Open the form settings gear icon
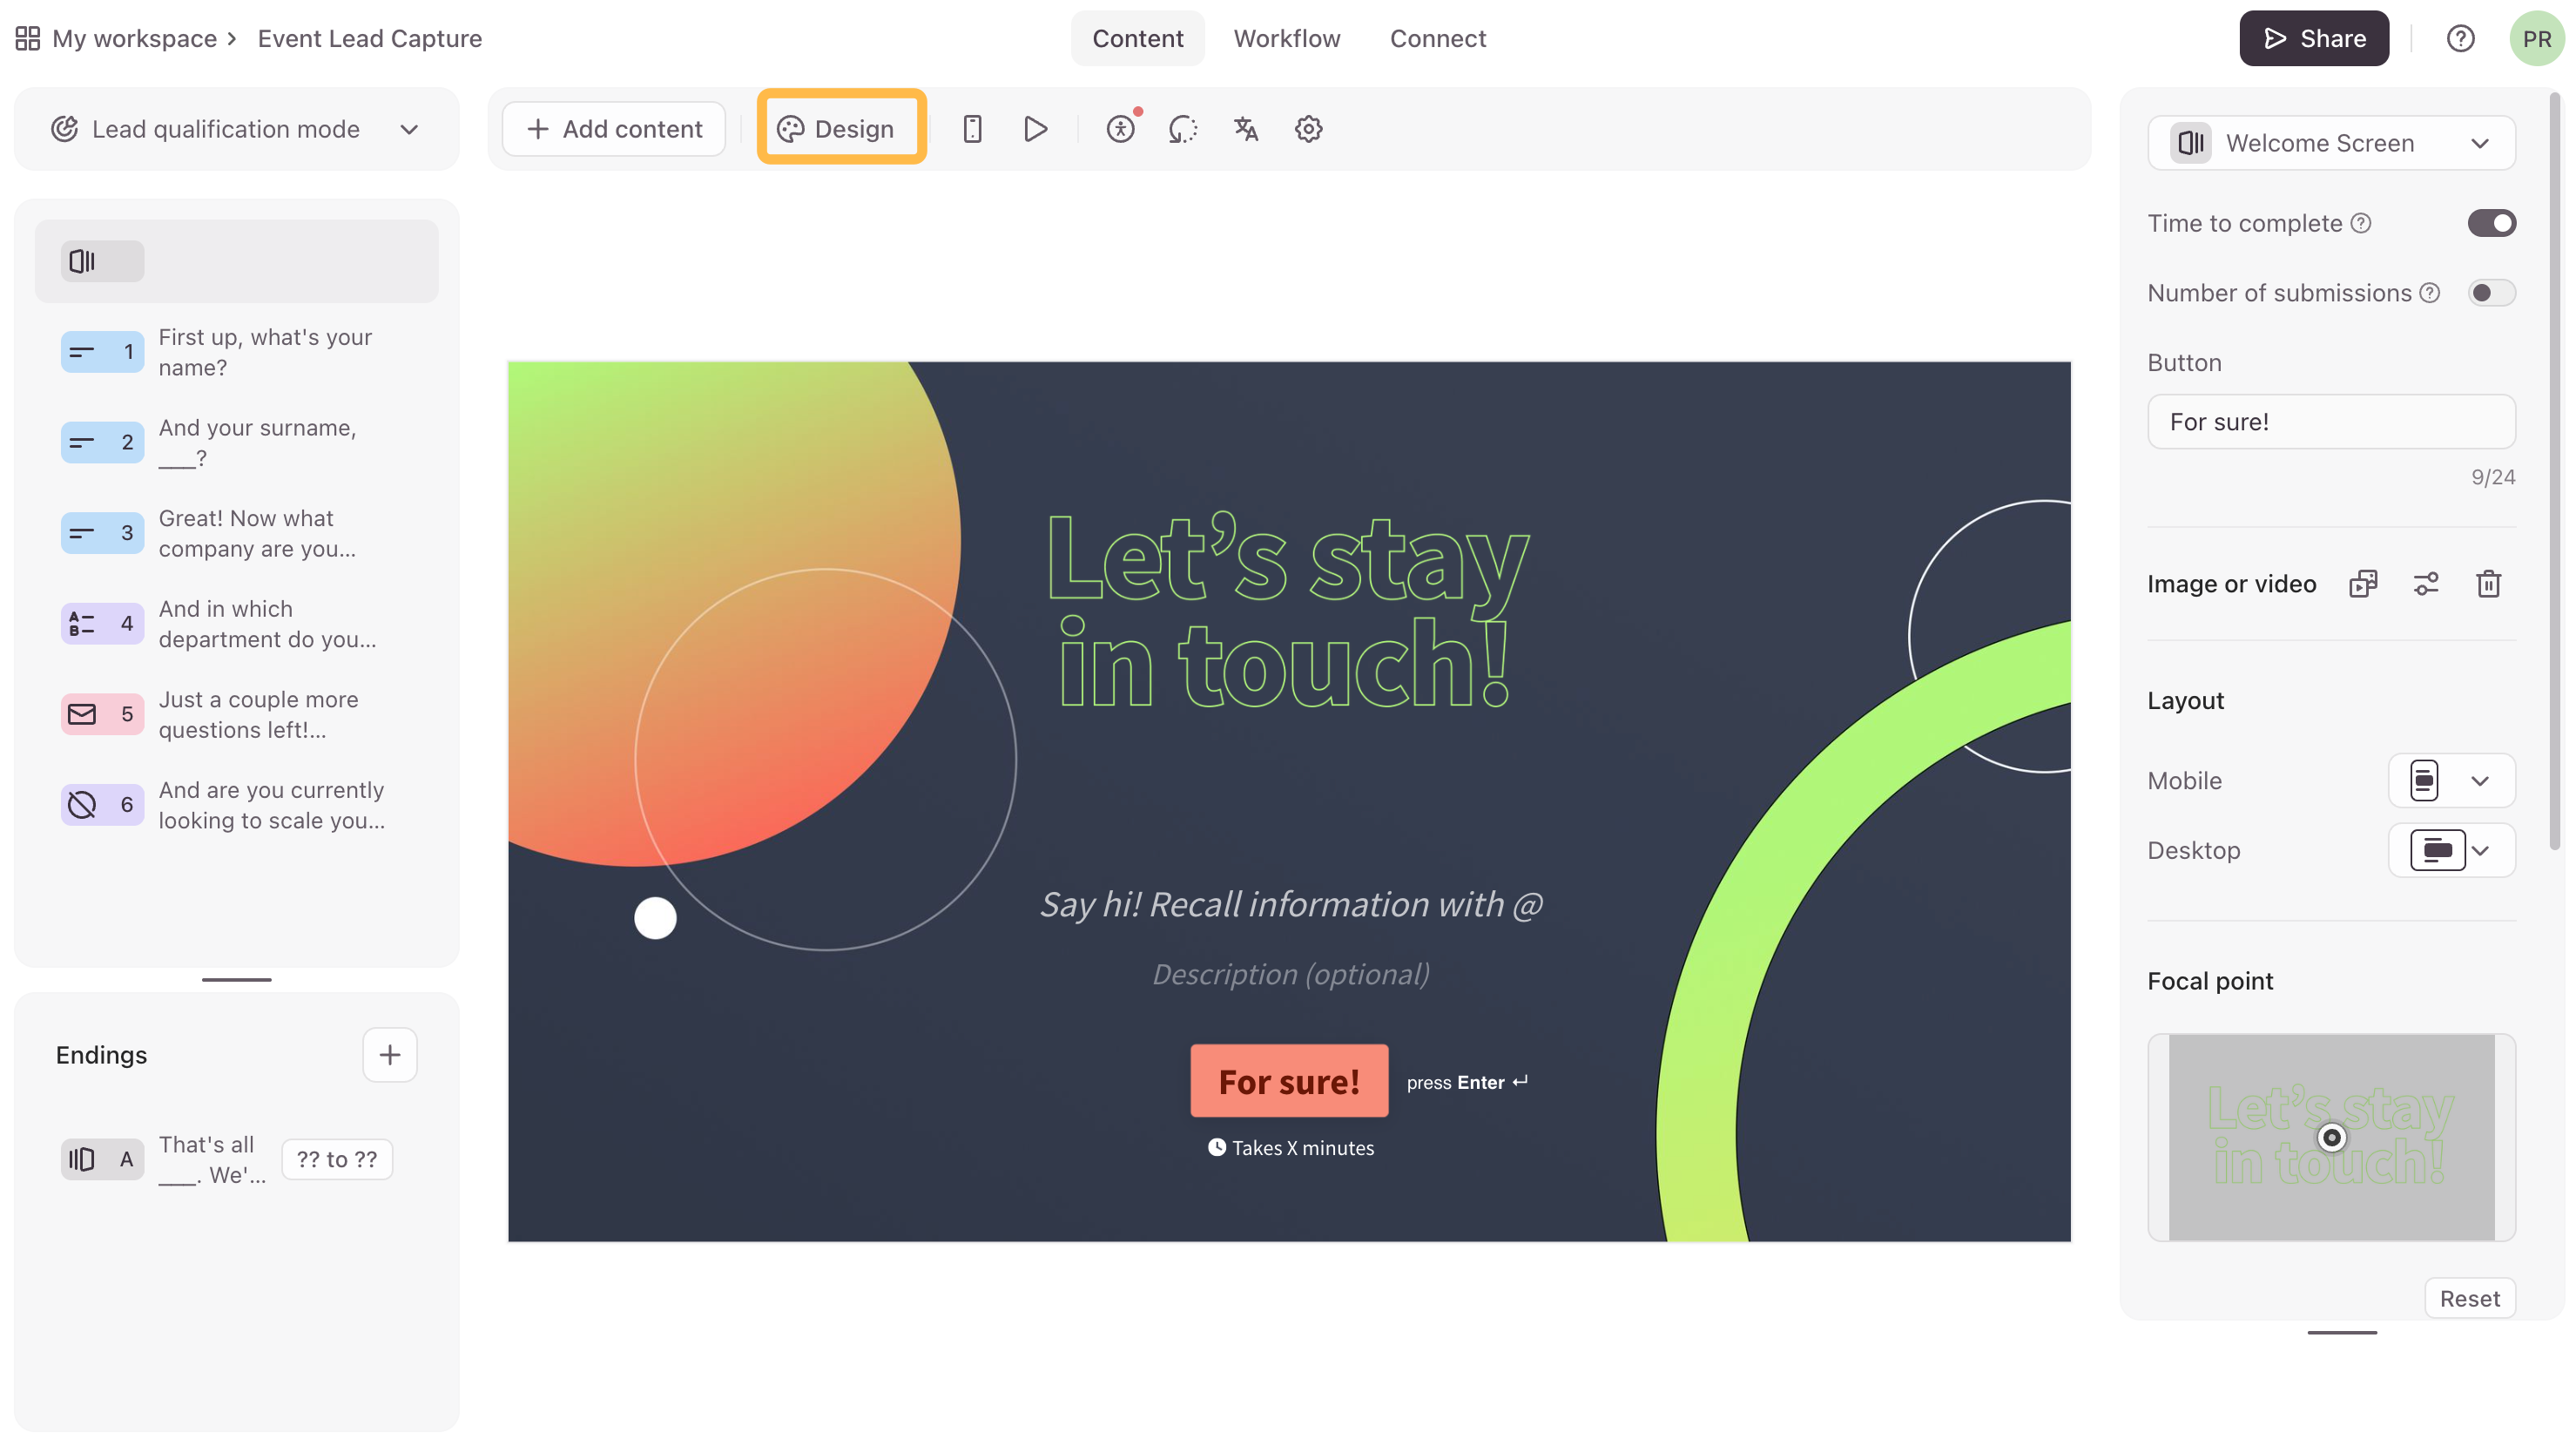Viewport: 2576px width, 1446px height. coord(1309,129)
